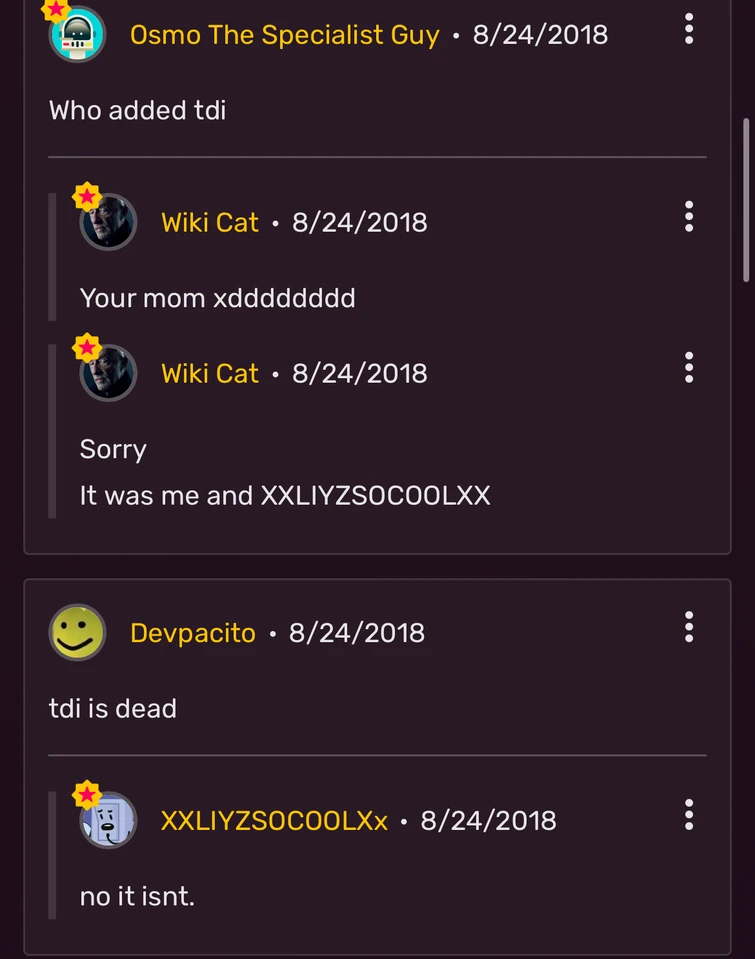Open the kebab menu on XXLIYZSOCOOLXx's reply
Viewport: 755px width, 959px height.
pyautogui.click(x=689, y=815)
